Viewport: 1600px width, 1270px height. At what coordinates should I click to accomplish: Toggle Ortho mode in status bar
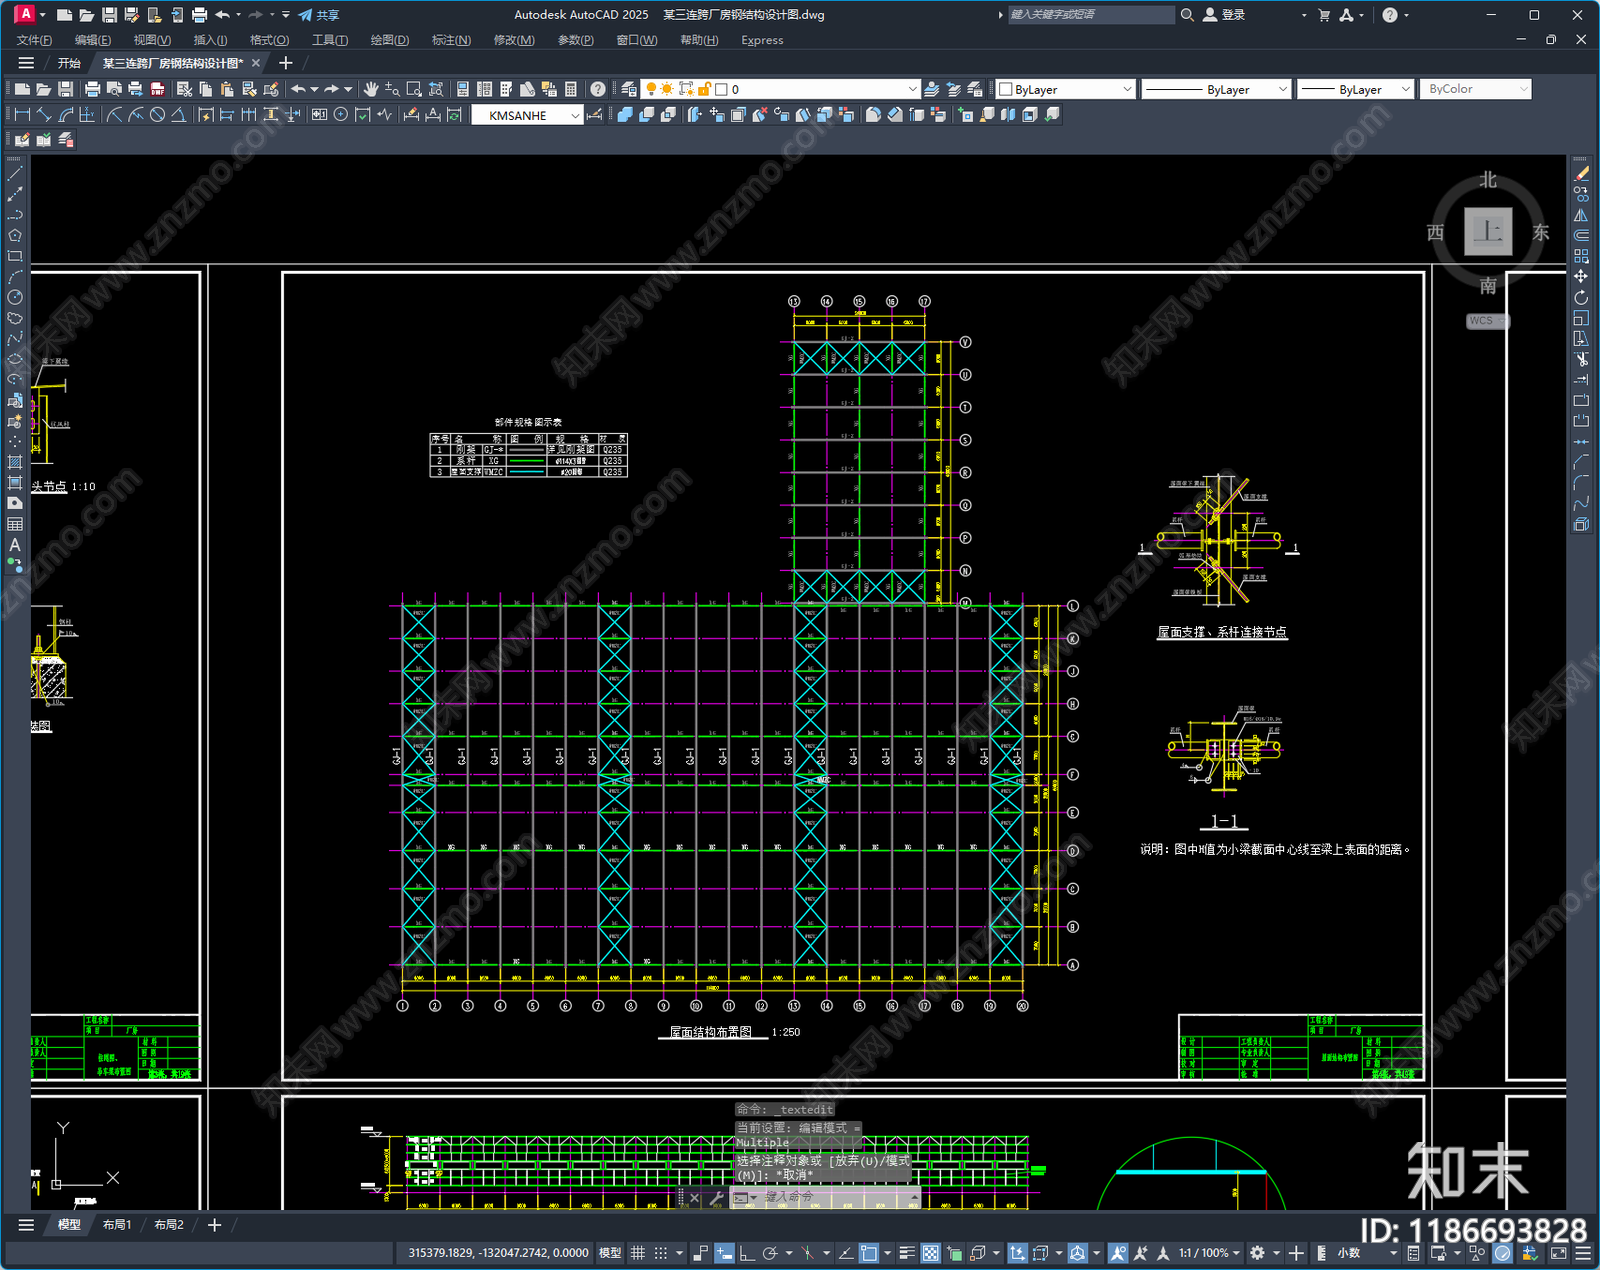[746, 1253]
